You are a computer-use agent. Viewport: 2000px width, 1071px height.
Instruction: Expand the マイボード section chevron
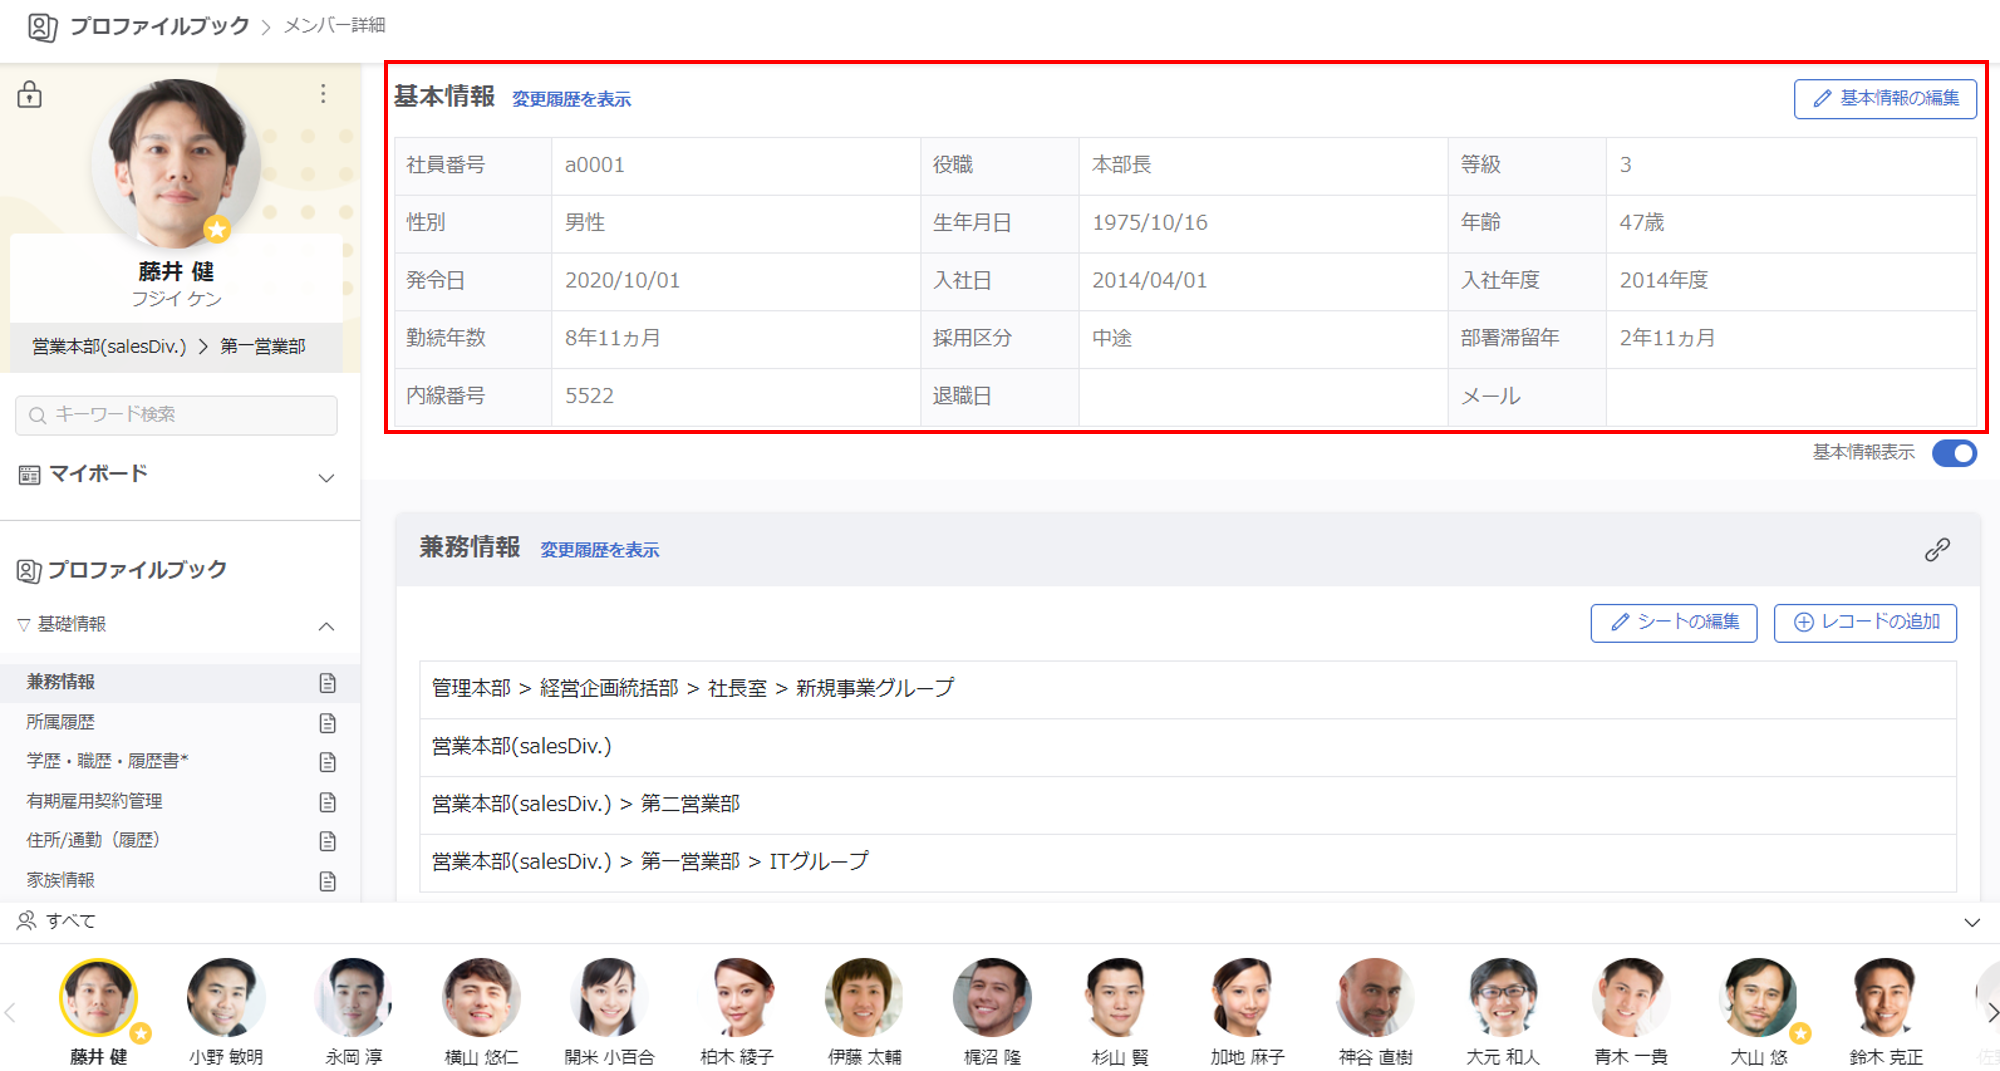click(x=326, y=478)
